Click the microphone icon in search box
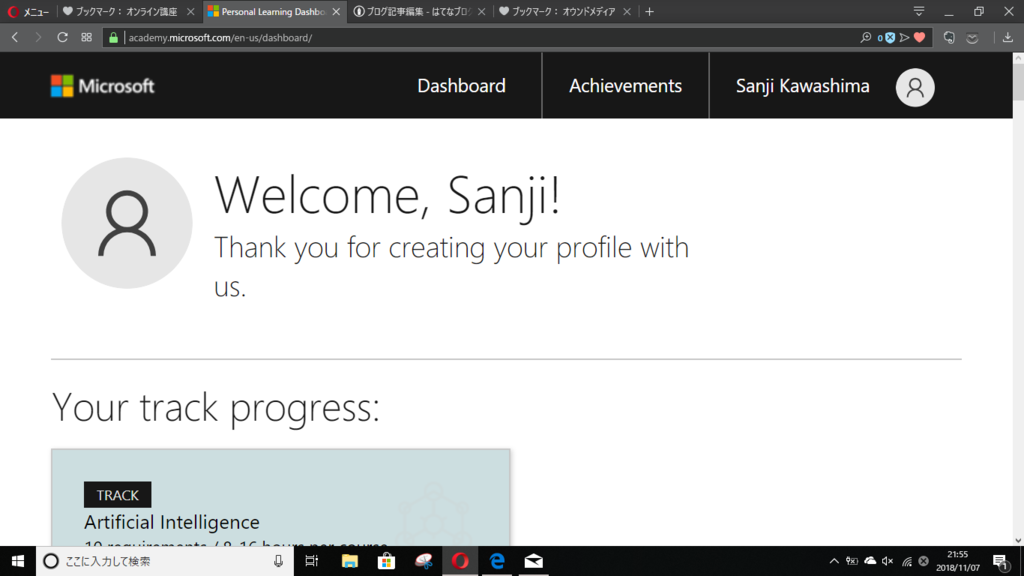This screenshot has width=1024, height=576. pyautogui.click(x=278, y=561)
